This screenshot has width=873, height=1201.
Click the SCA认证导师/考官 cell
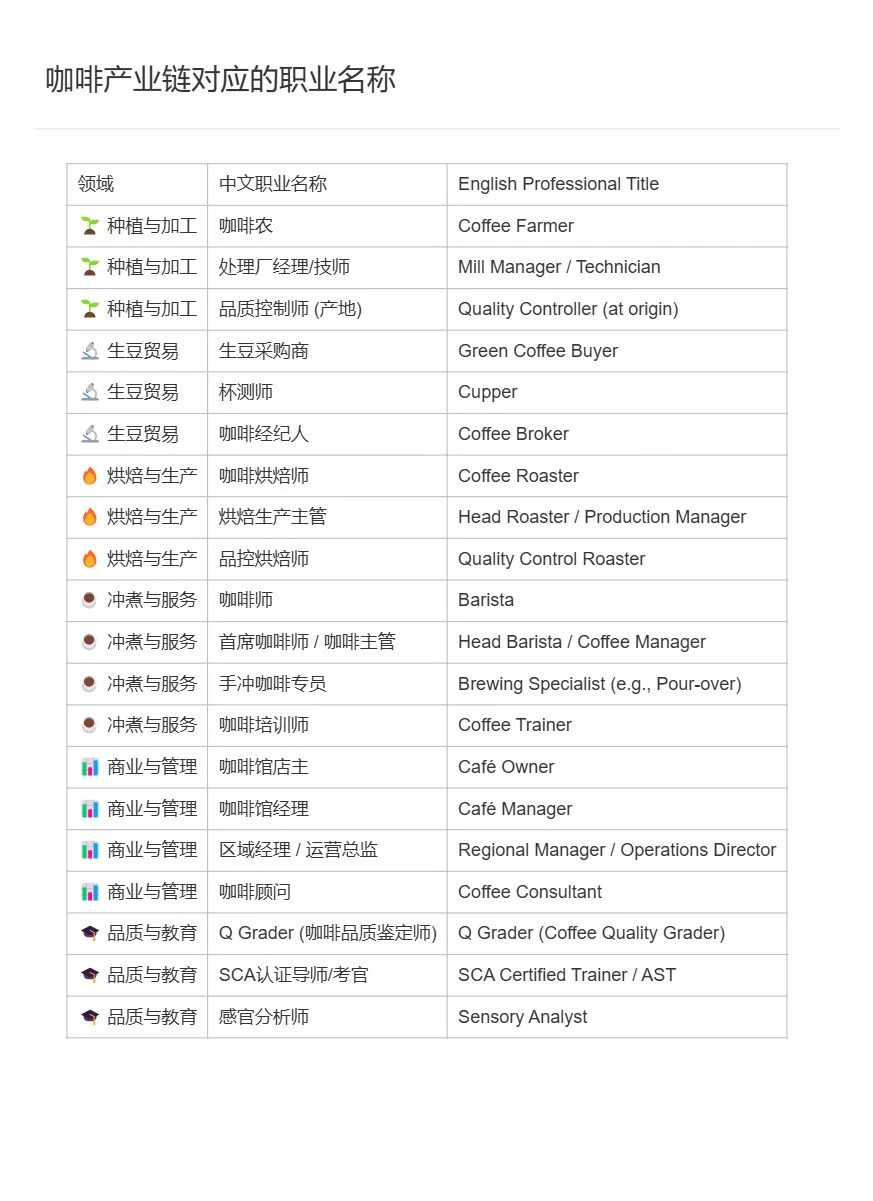click(x=327, y=975)
